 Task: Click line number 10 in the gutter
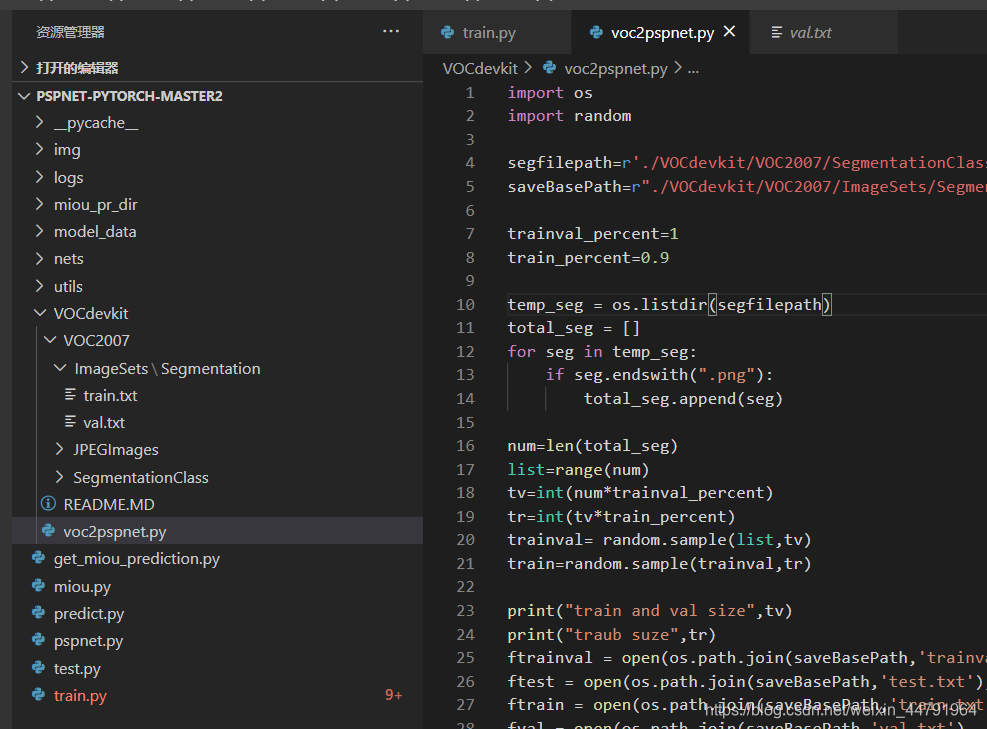(x=465, y=304)
